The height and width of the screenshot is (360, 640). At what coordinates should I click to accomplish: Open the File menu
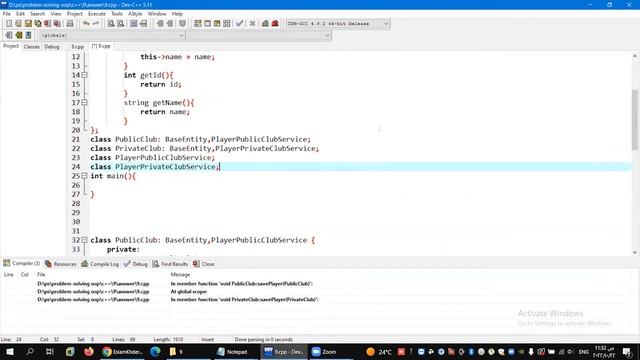(7, 14)
